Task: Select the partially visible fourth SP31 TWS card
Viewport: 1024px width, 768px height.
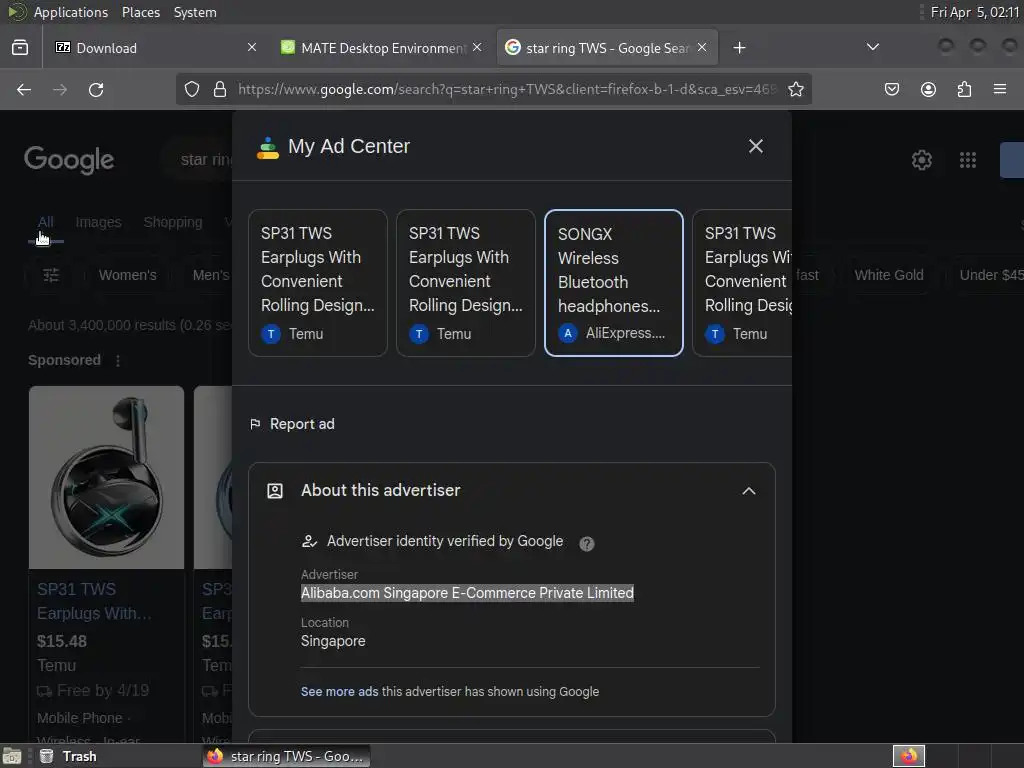Action: (x=743, y=283)
